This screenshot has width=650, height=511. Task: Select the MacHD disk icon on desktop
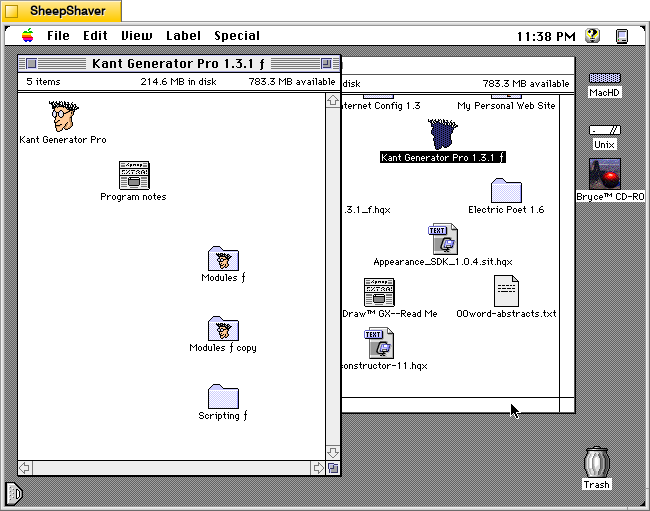click(x=604, y=78)
